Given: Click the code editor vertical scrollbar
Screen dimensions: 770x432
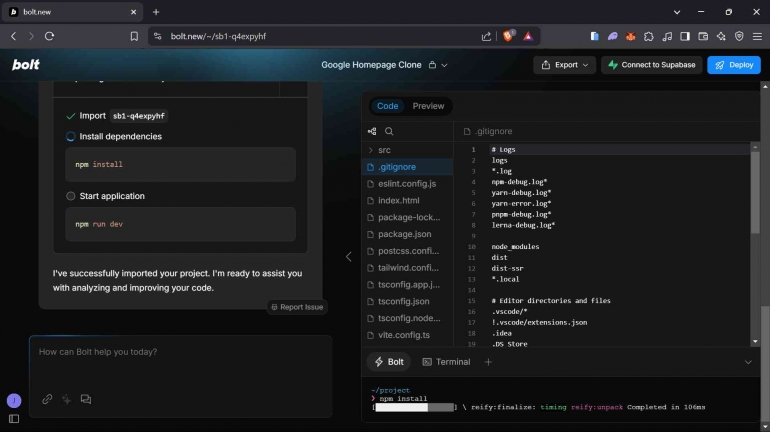Looking at the screenshot, I should [755, 192].
